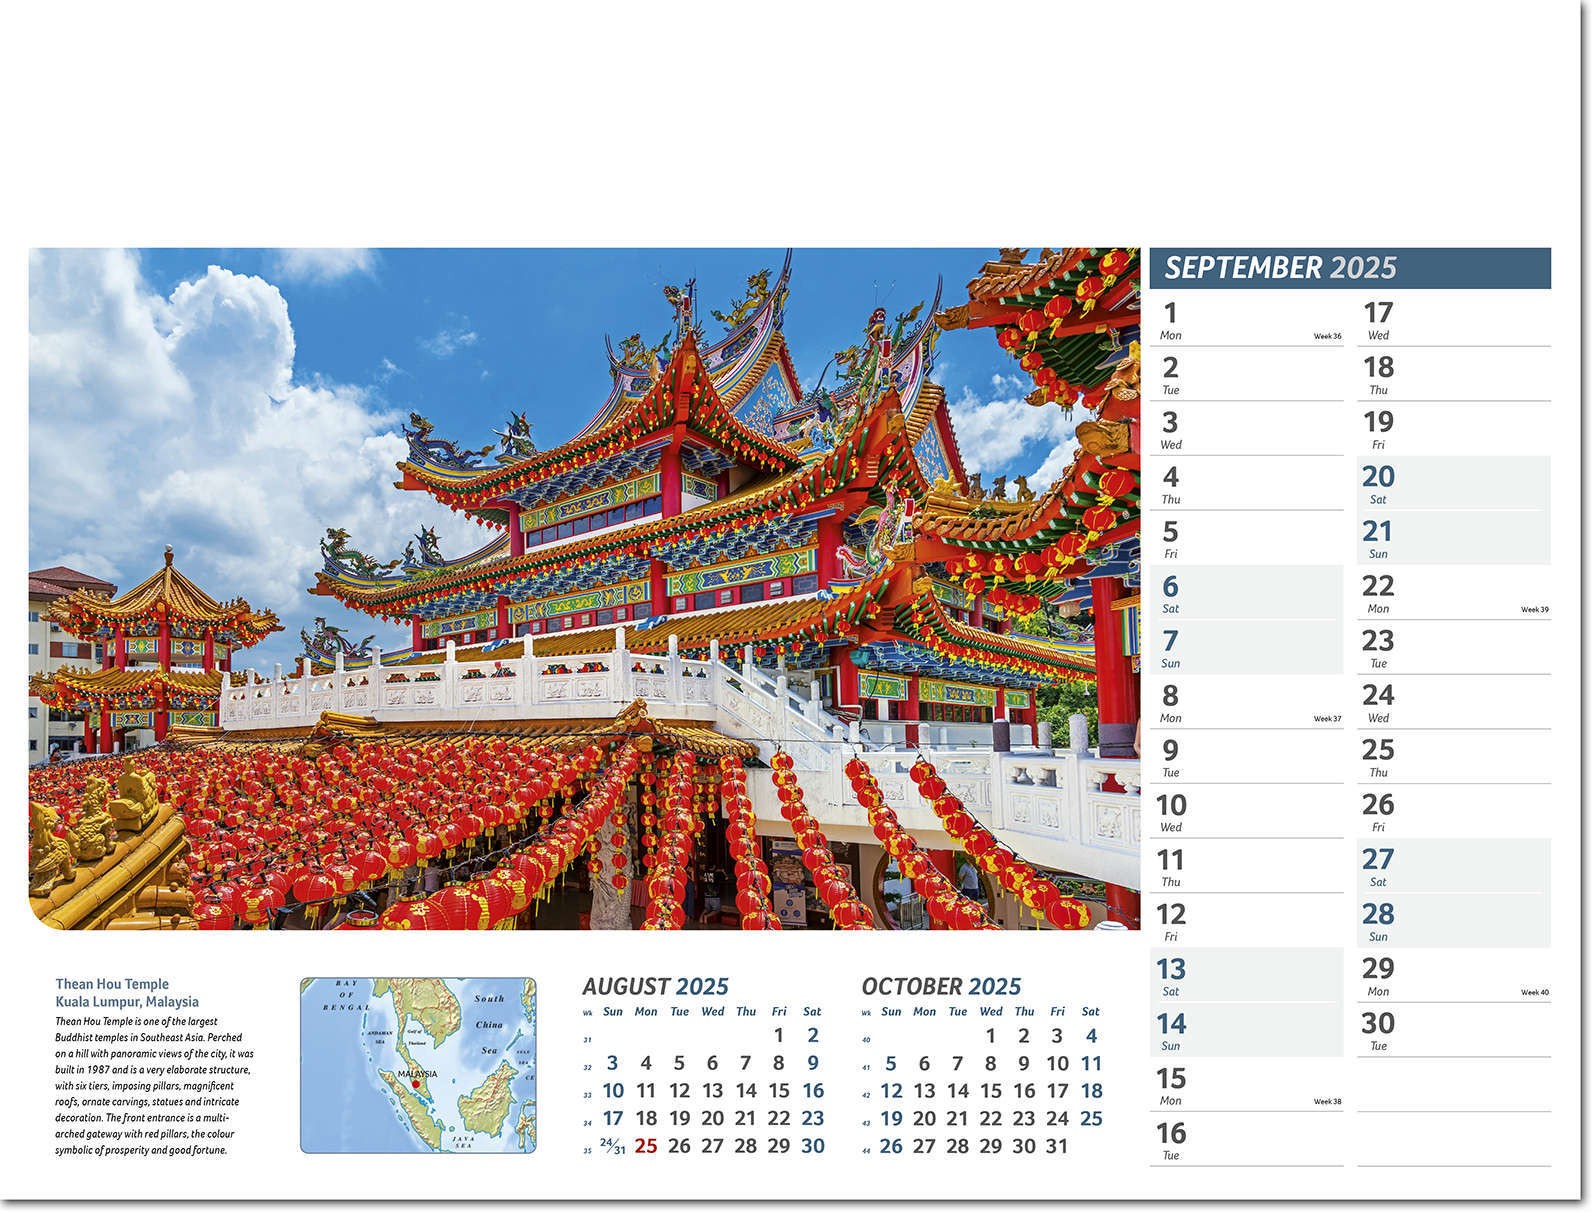Select September 23 Tue entry
This screenshot has width=1593, height=1212.
click(1454, 648)
